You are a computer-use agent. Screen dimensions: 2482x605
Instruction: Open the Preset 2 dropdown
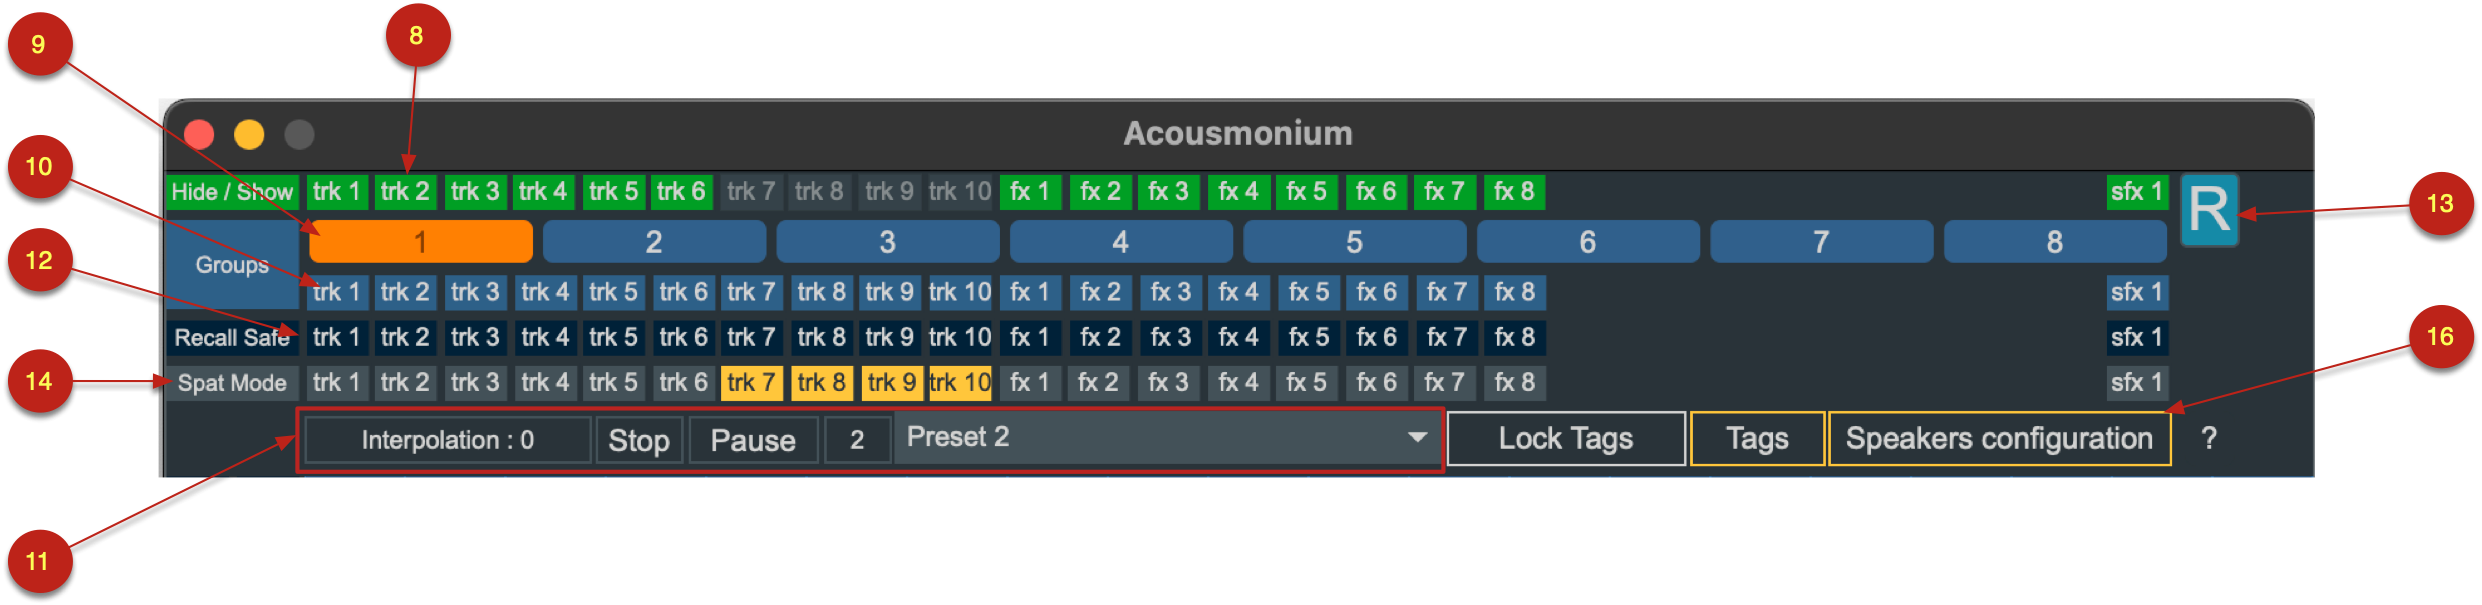[1167, 437]
